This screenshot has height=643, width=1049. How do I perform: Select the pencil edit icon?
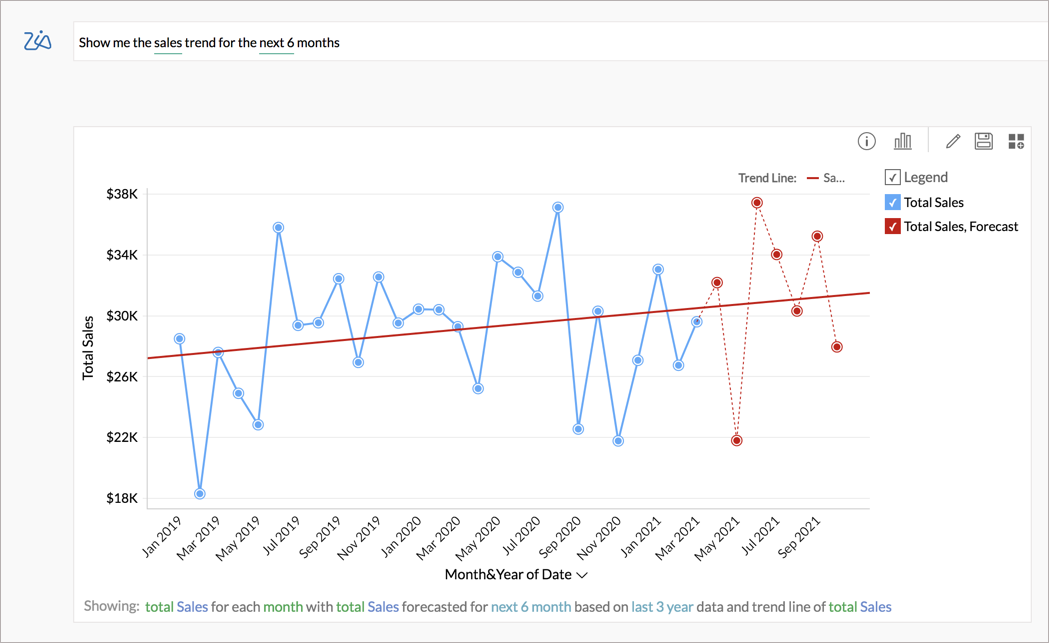tap(953, 141)
